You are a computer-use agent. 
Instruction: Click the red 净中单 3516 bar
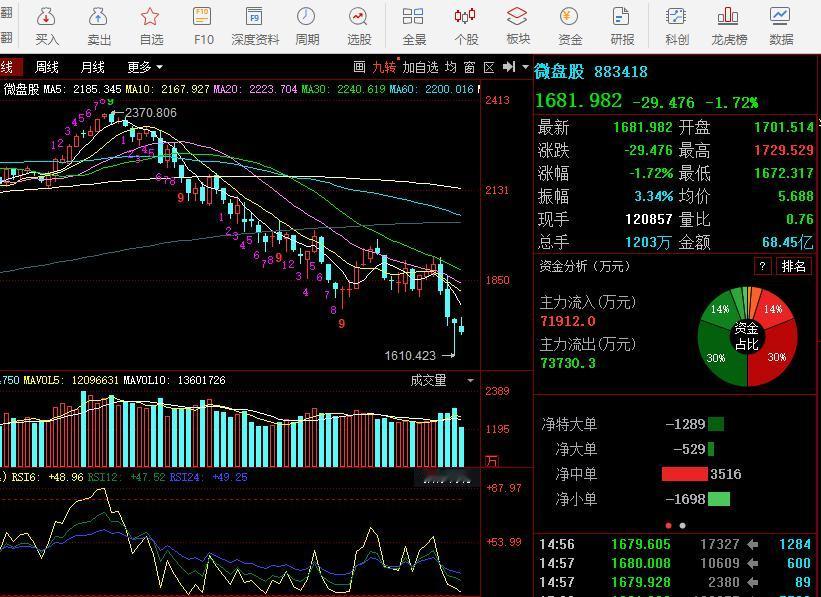(684, 474)
